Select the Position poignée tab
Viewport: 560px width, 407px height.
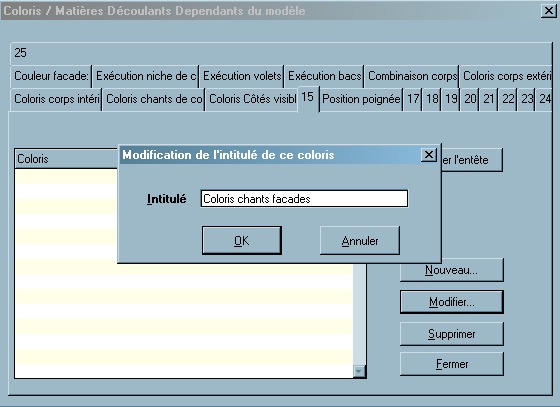click(x=361, y=99)
